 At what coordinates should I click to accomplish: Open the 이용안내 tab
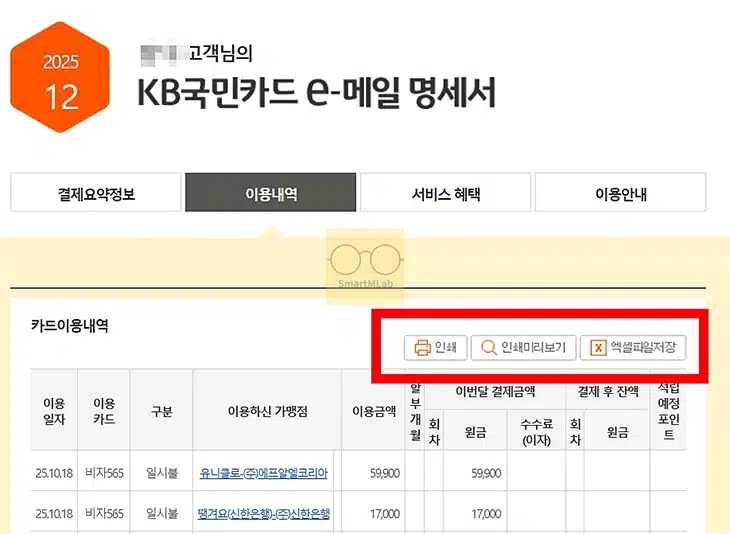(621, 192)
